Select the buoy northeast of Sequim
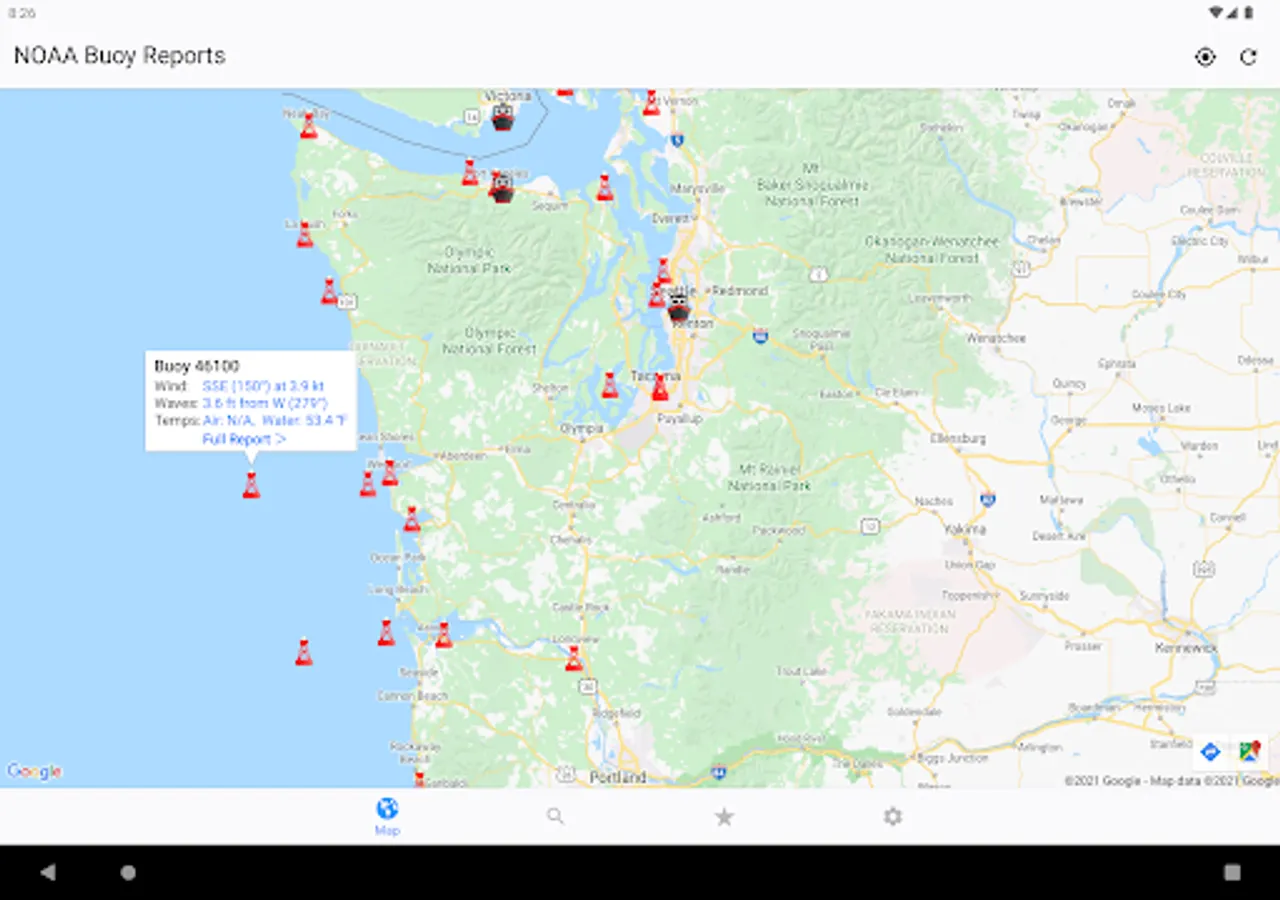Screen dimensions: 1280x900 tap(605, 188)
